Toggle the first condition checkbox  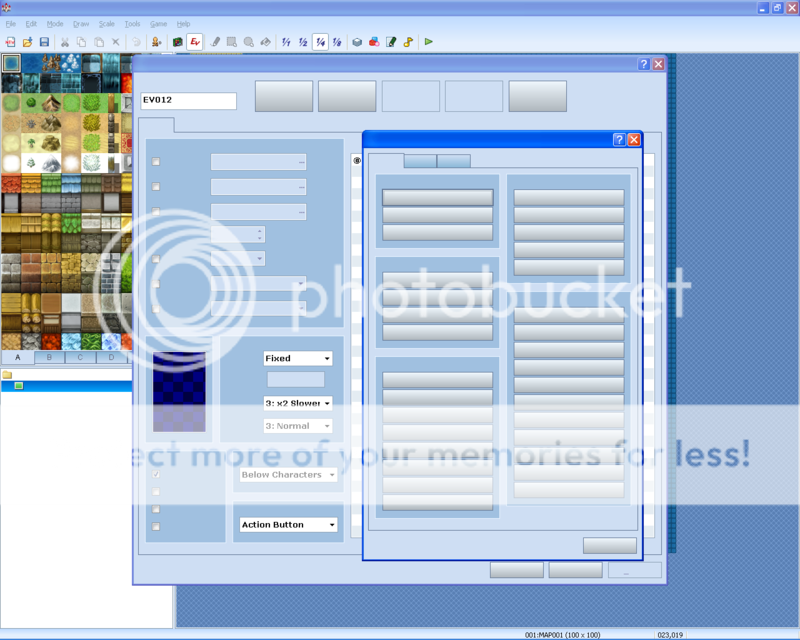pyautogui.click(x=156, y=161)
